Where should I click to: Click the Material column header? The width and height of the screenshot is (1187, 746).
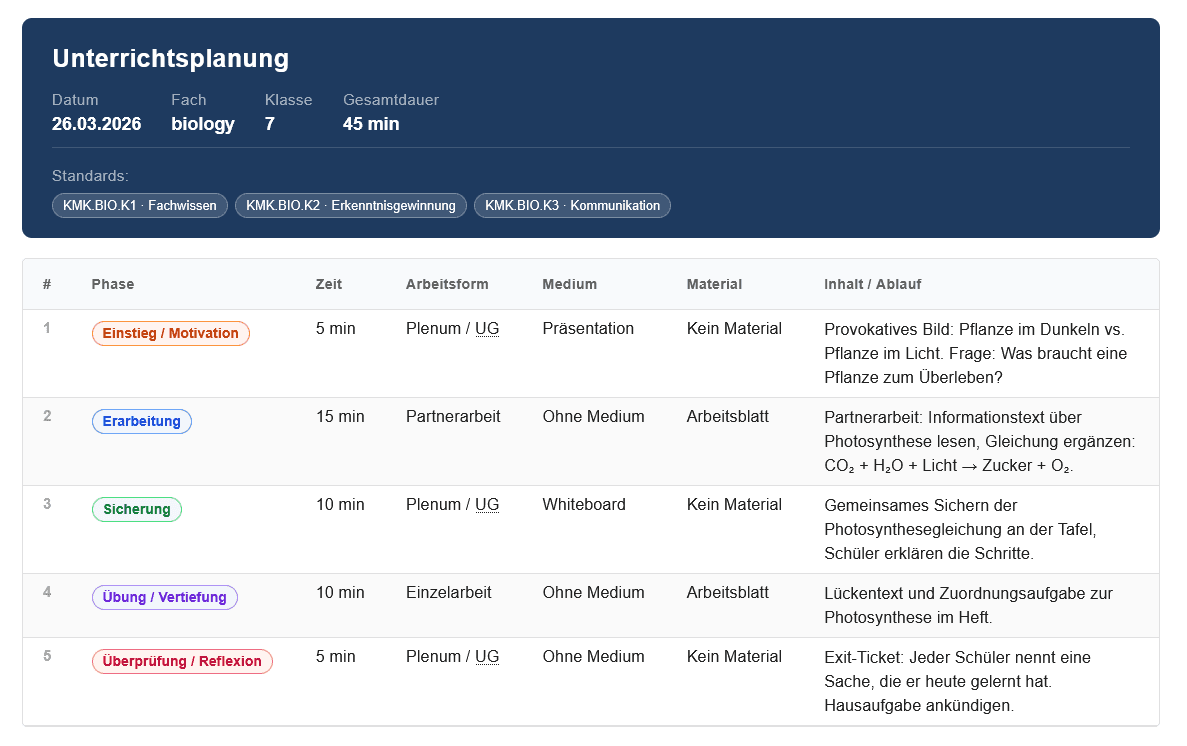pyautogui.click(x=714, y=284)
